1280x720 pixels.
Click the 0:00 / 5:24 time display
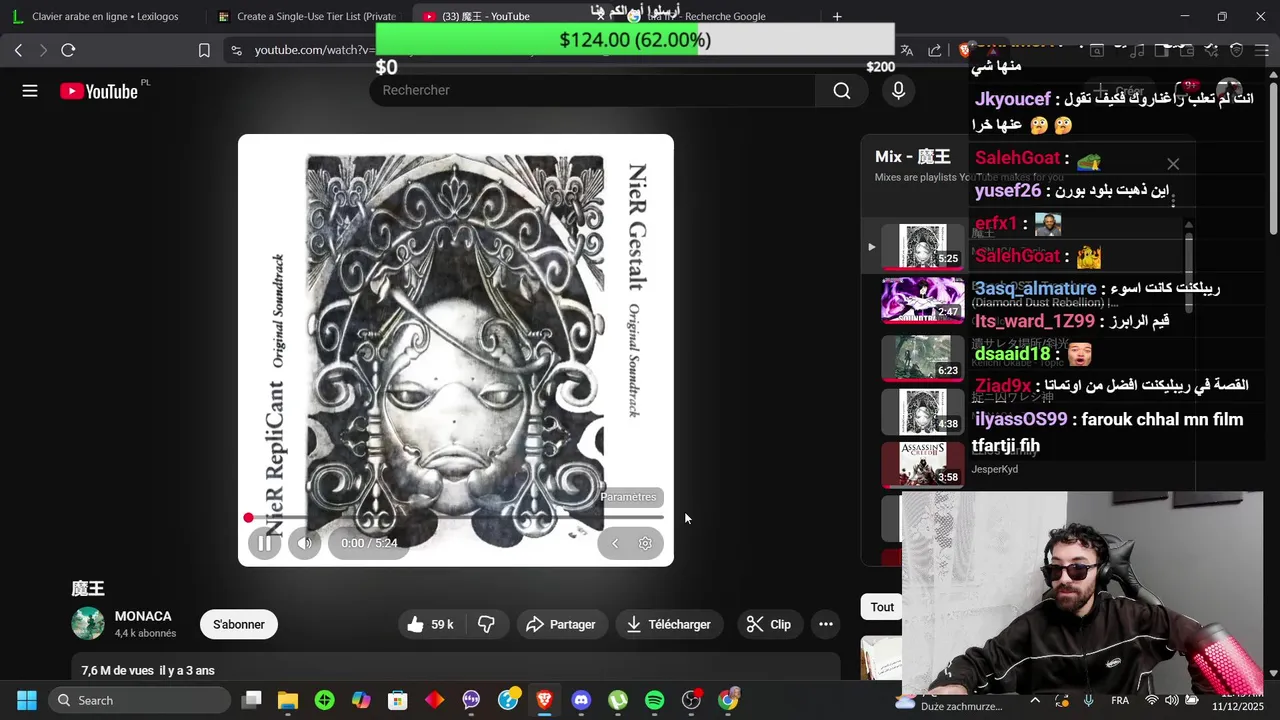pyautogui.click(x=369, y=543)
